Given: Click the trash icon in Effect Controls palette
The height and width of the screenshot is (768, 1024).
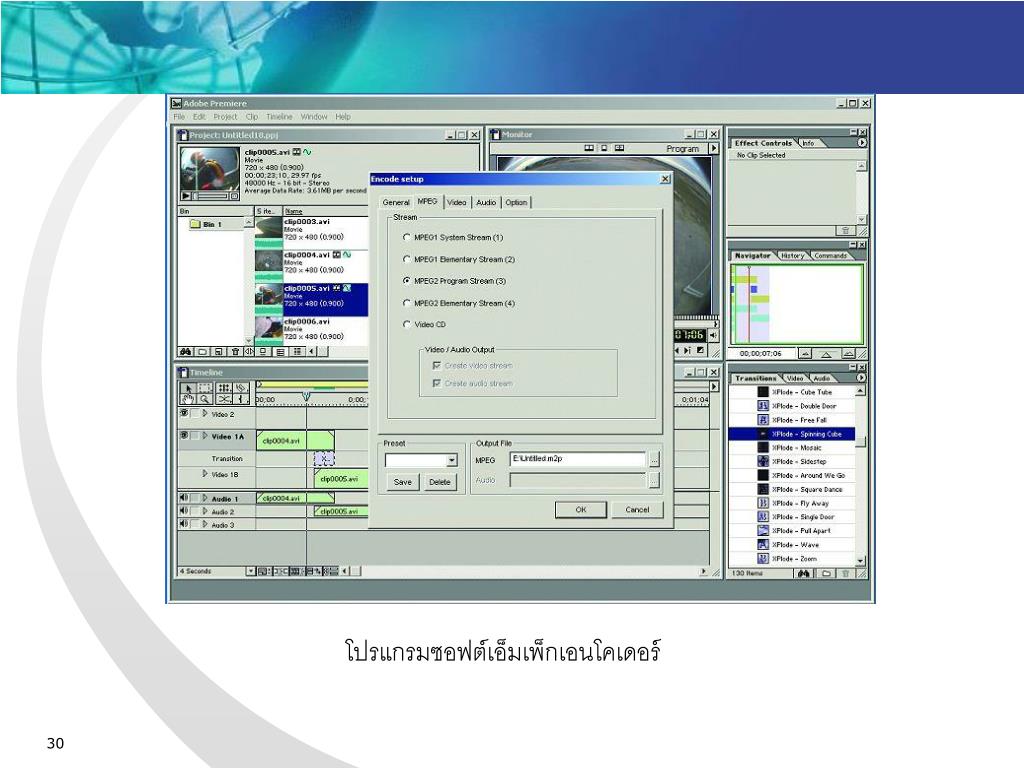Looking at the screenshot, I should [x=845, y=231].
